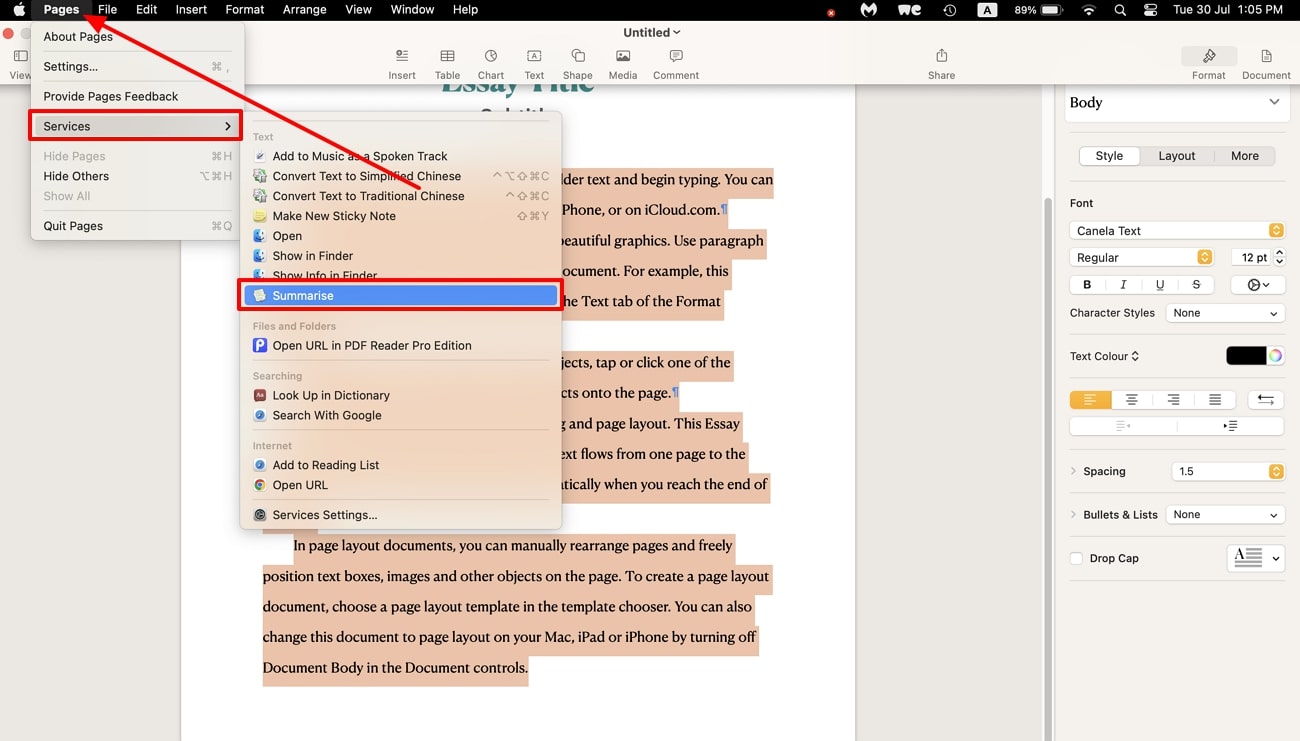Viewport: 1300px width, 741px height.
Task: Open the Shape picker in toolbar
Action: tap(577, 64)
